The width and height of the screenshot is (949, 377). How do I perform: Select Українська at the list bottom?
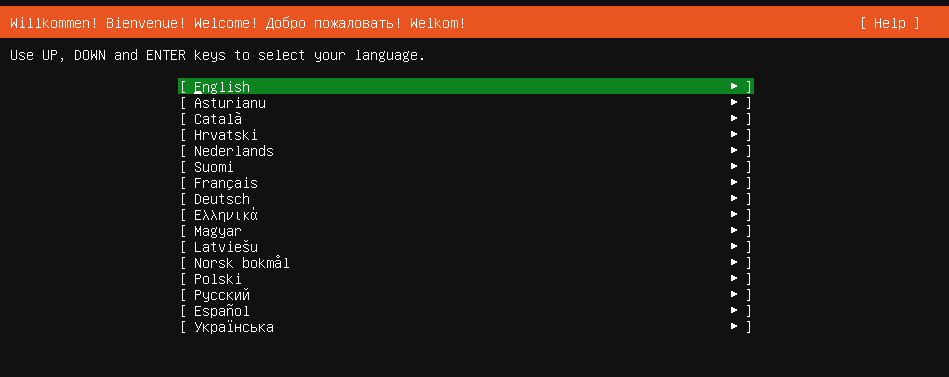(465, 327)
